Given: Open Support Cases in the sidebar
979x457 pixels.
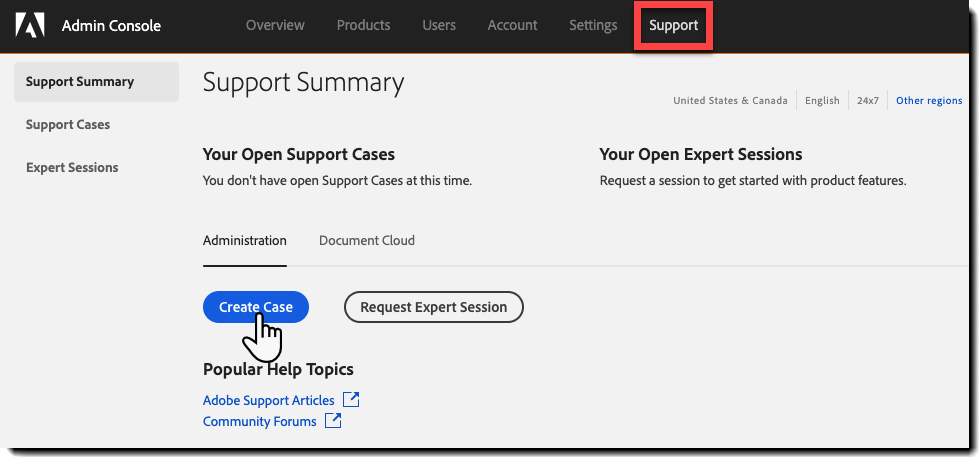Looking at the screenshot, I should coord(68,125).
